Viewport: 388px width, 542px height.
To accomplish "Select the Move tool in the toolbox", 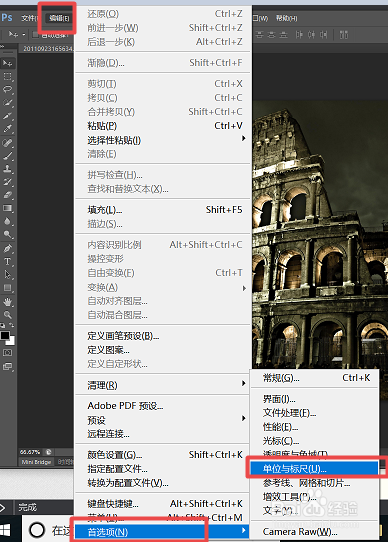I will [7, 63].
